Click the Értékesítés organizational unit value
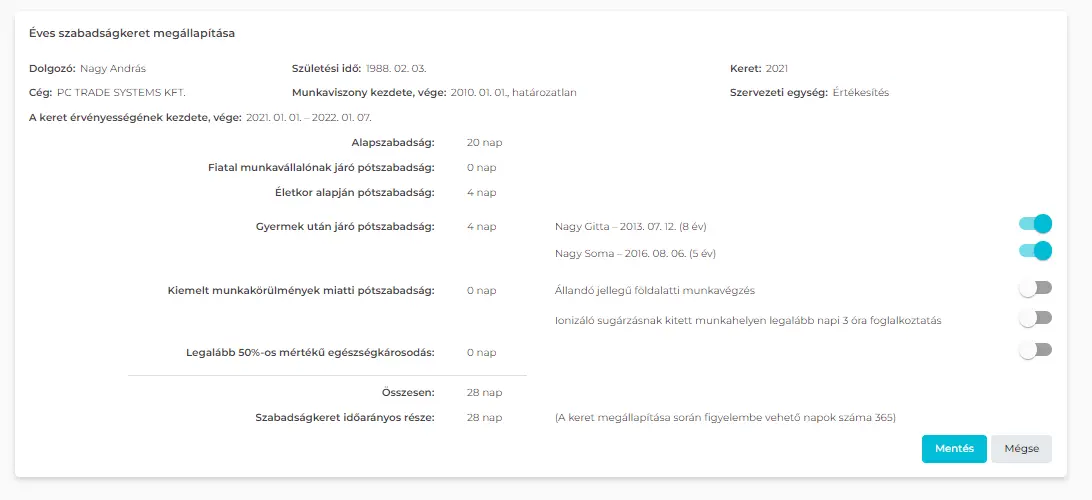The width and height of the screenshot is (1092, 500). pyautogui.click(x=860, y=92)
